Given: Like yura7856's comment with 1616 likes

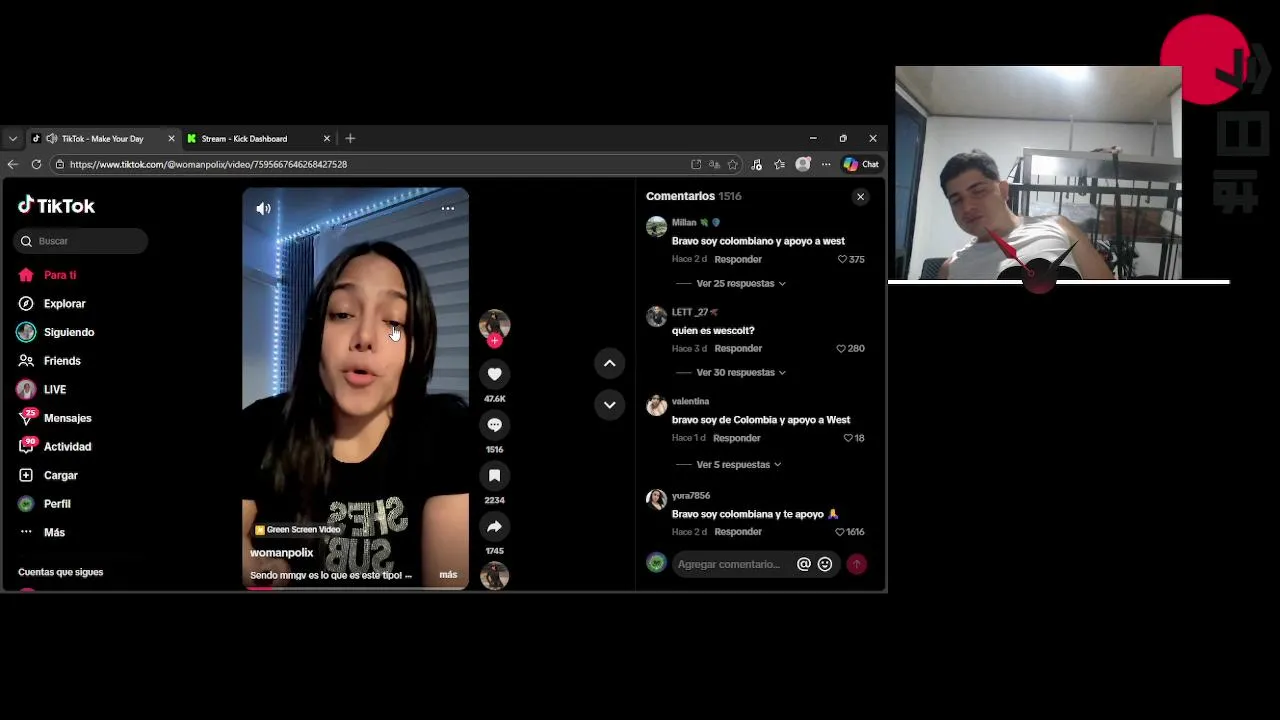Looking at the screenshot, I should [839, 532].
